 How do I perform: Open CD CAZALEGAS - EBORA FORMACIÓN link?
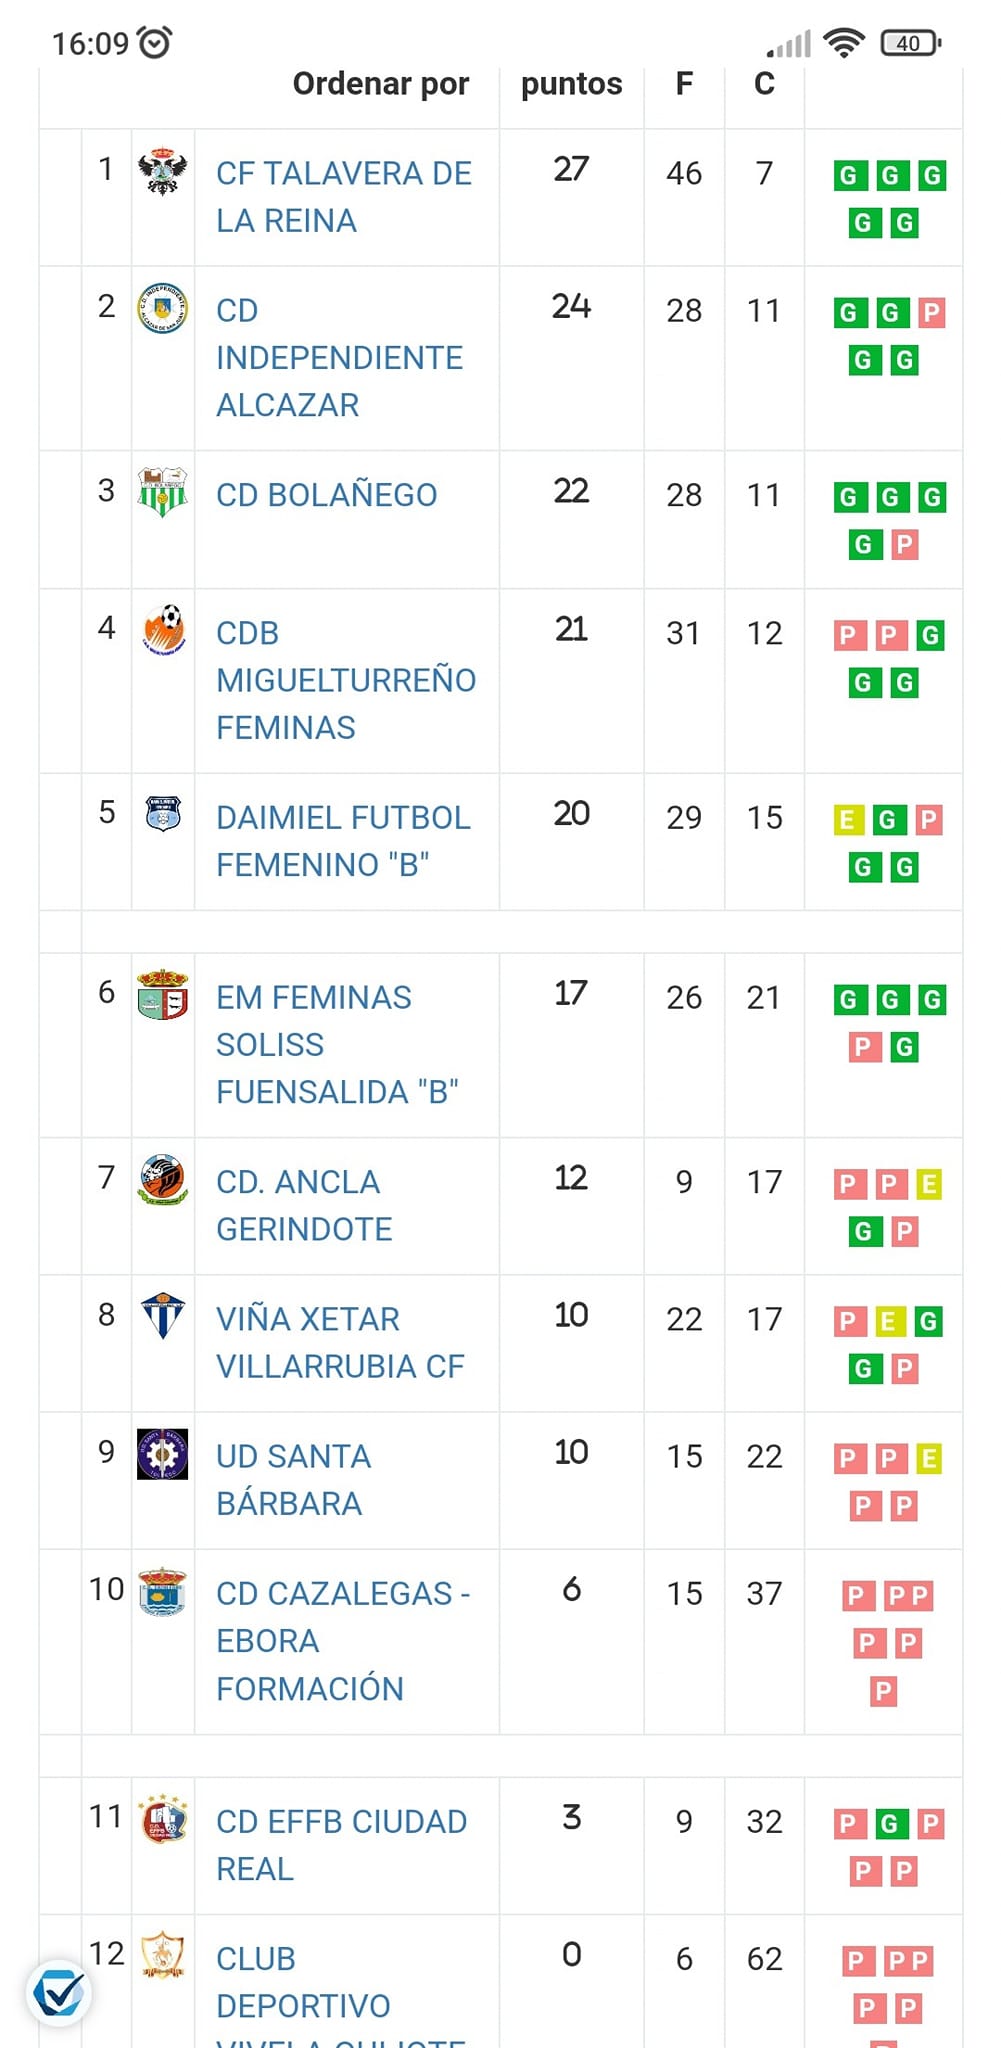pyautogui.click(x=343, y=1641)
